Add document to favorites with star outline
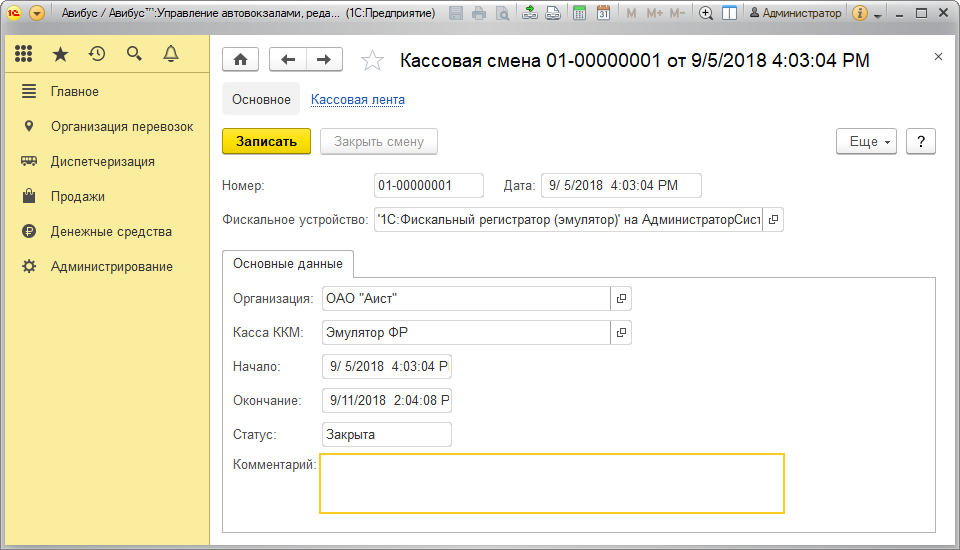The height and width of the screenshot is (550, 960). [372, 61]
